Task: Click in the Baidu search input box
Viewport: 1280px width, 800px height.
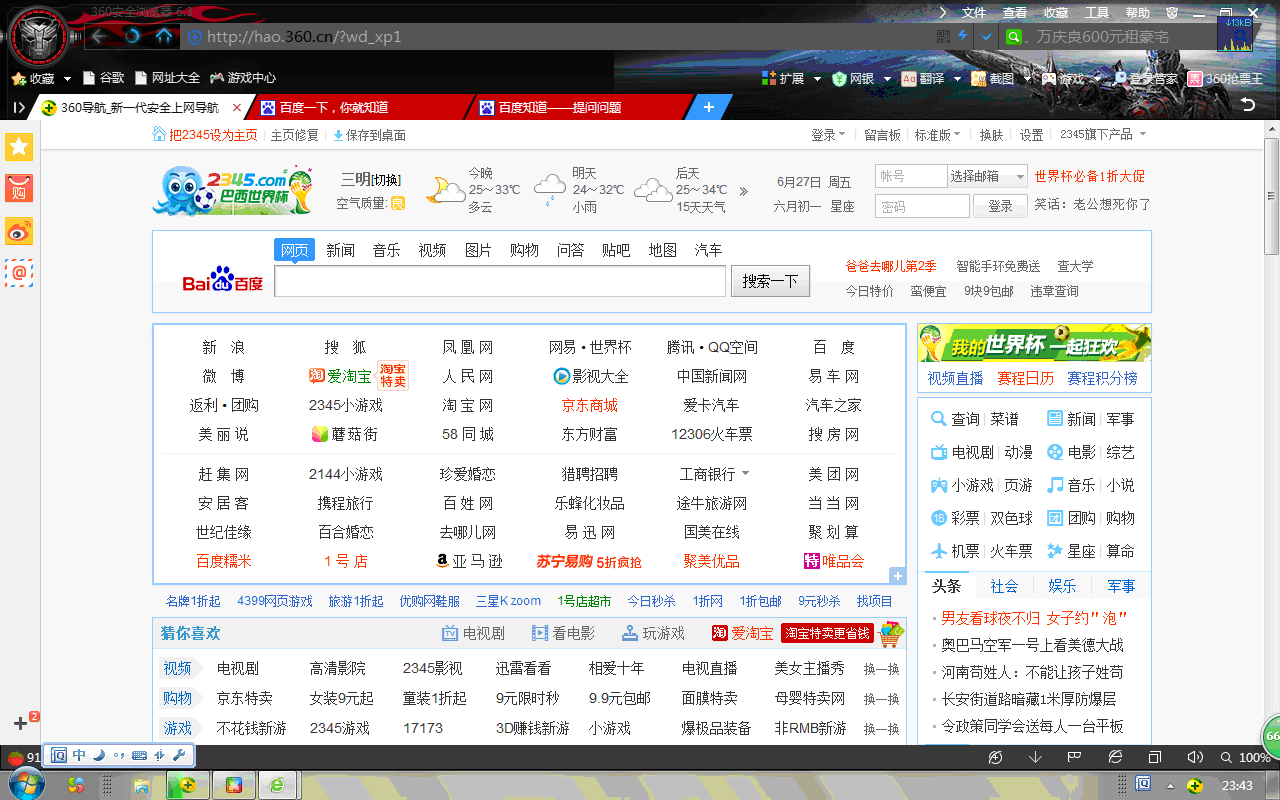Action: tap(500, 281)
